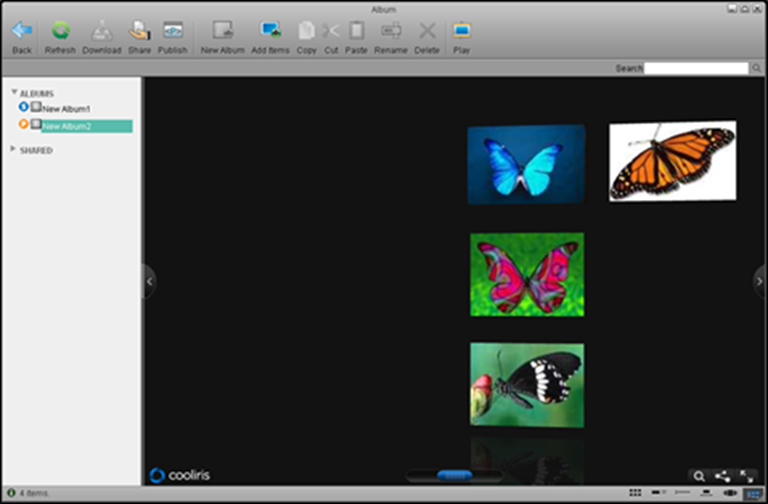Open the orange monarch butterfly thumbnail
The height and width of the screenshot is (504, 768).
672,160
